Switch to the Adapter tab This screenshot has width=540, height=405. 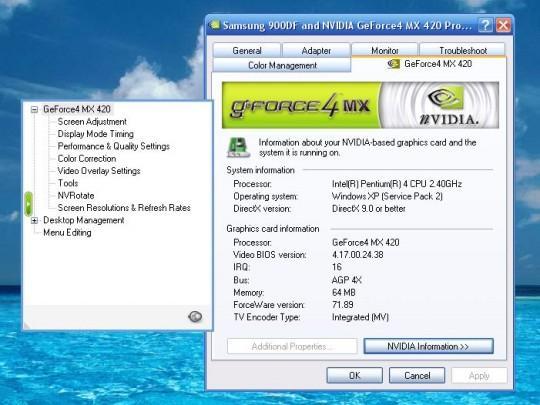click(316, 51)
